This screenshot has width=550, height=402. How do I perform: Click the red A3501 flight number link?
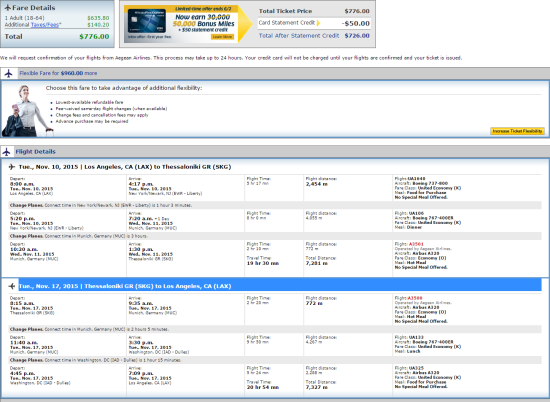(416, 244)
